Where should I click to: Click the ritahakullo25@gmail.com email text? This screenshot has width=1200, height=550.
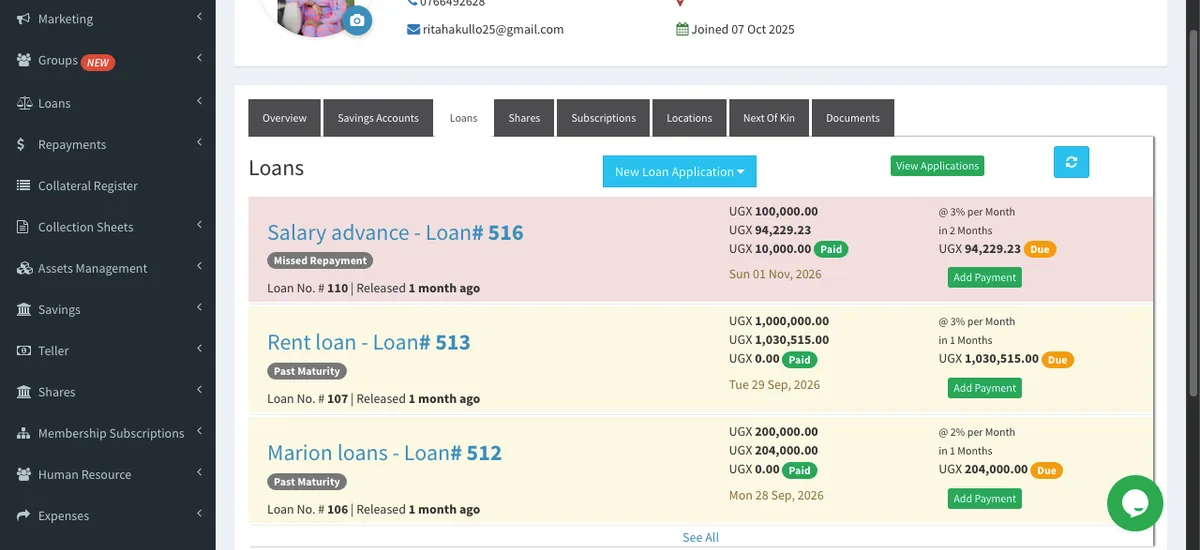pos(494,29)
